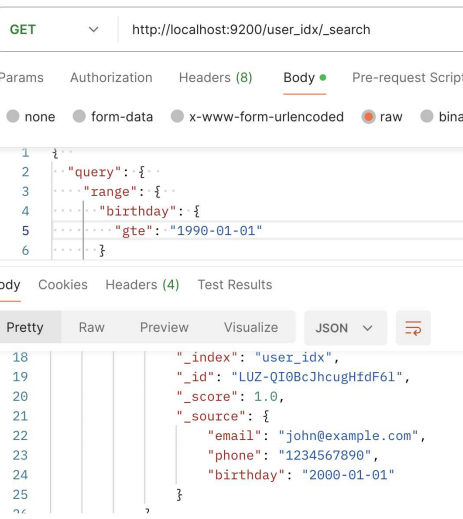Choose x-www-form-urlencoded body type
463x519 pixels.
[x=177, y=117]
